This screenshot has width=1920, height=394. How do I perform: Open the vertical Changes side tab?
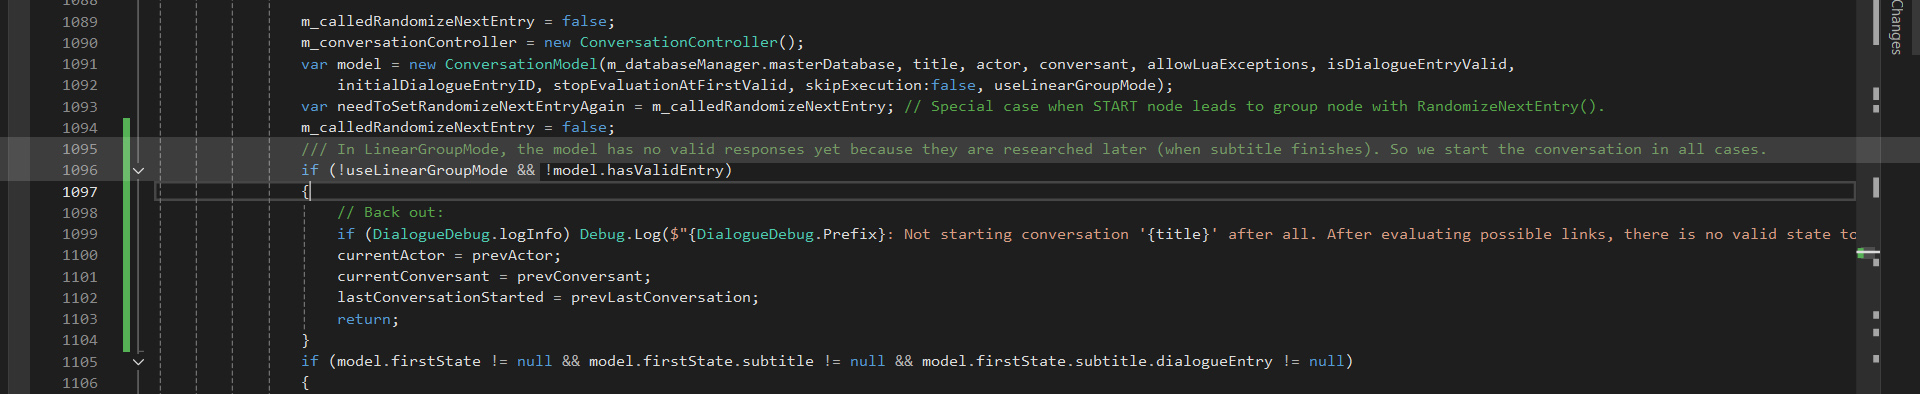point(1896,27)
